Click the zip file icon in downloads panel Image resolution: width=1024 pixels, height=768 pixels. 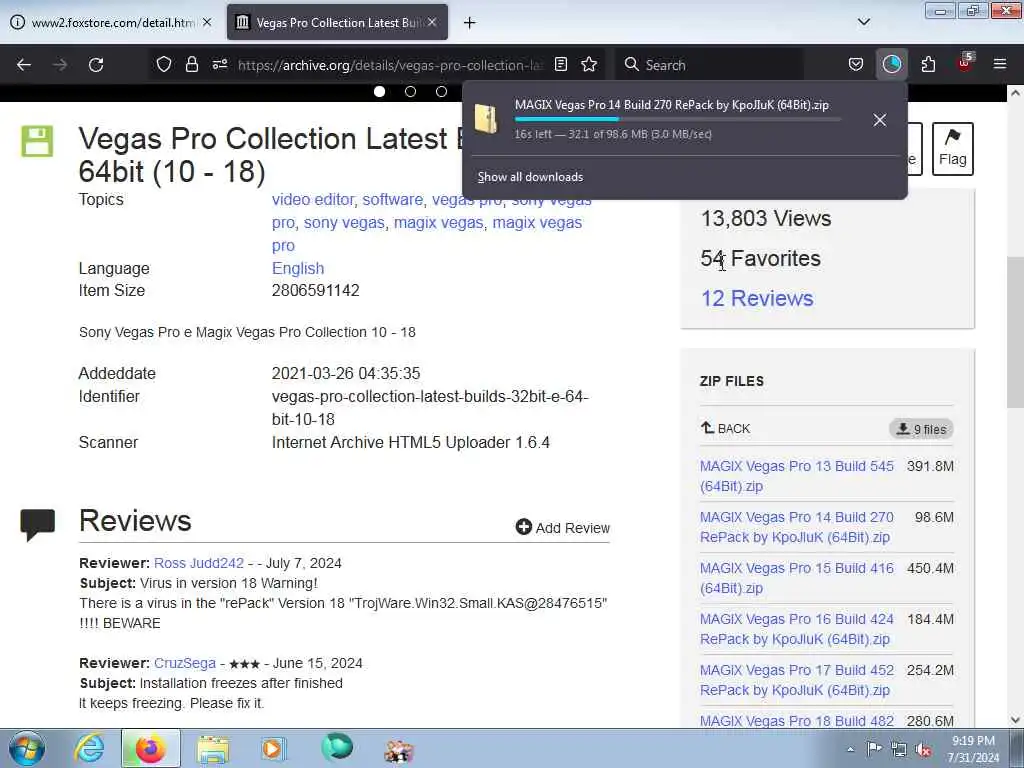click(486, 118)
